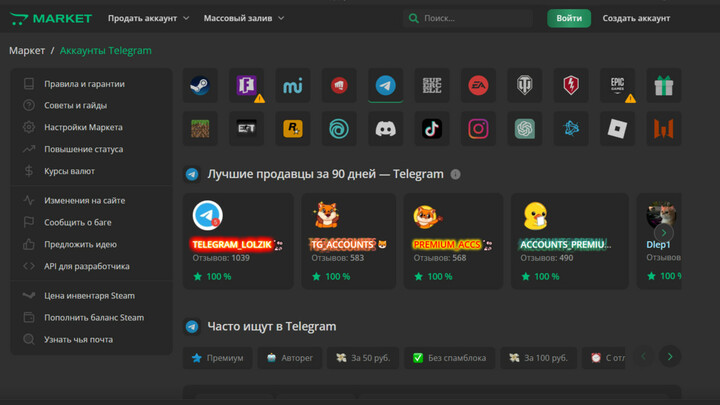Select the Discord accounts category icon
This screenshot has width=720, height=405.
pos(386,129)
